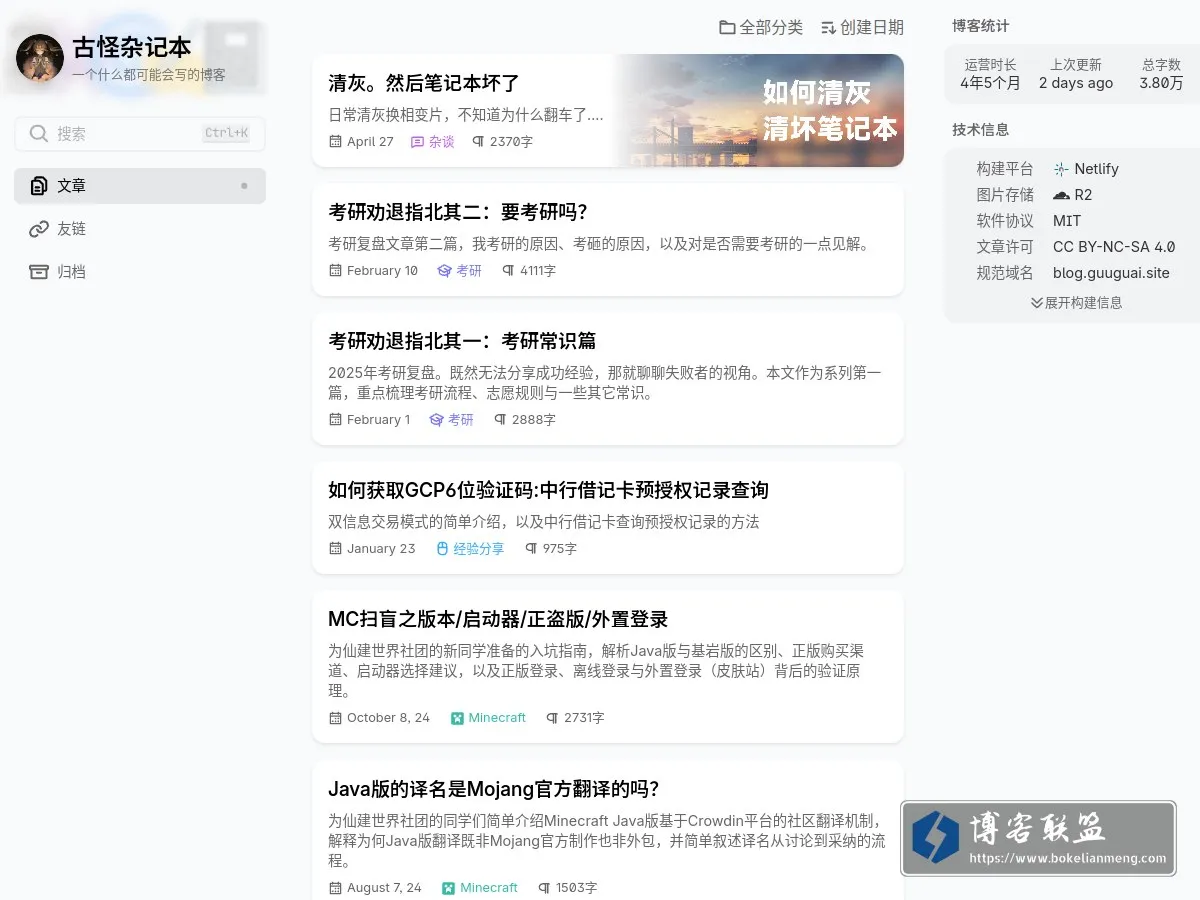Click the word count icon beside 2370字
1200x900 pixels.
point(478,142)
